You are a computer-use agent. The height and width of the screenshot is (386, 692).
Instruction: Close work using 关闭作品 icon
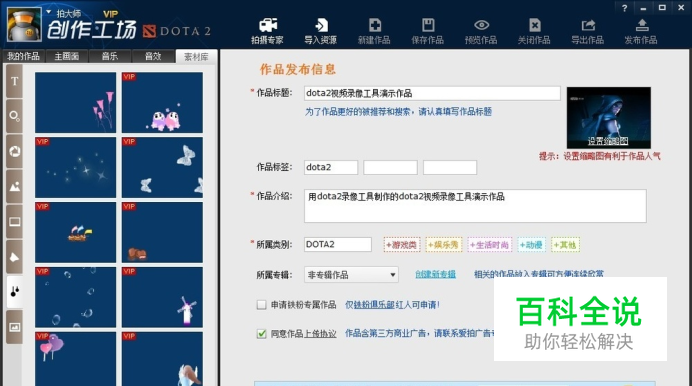click(x=534, y=31)
